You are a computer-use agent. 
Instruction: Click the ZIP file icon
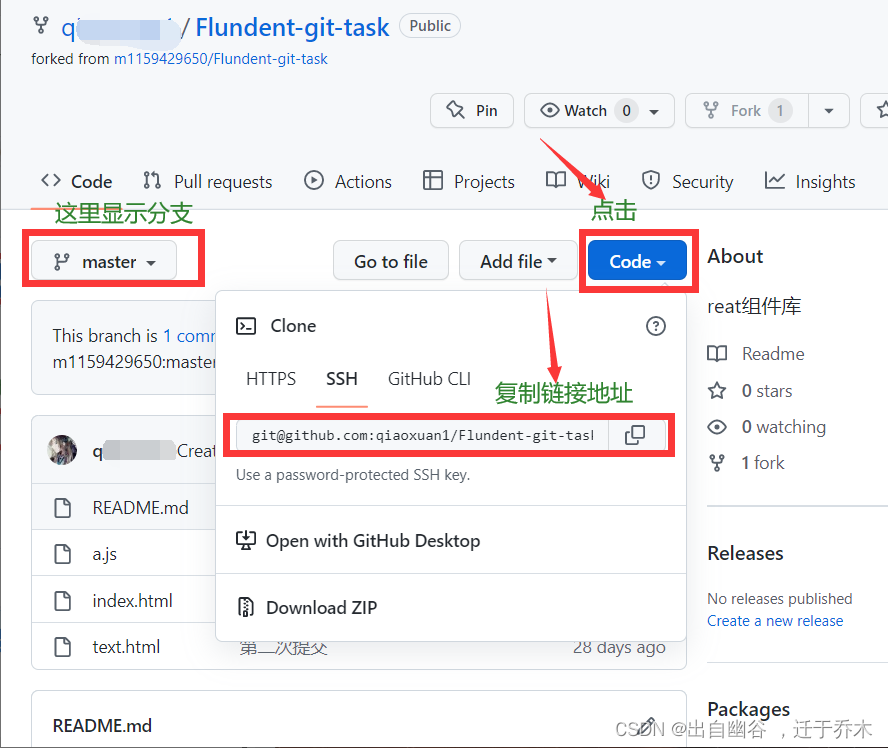pos(246,607)
